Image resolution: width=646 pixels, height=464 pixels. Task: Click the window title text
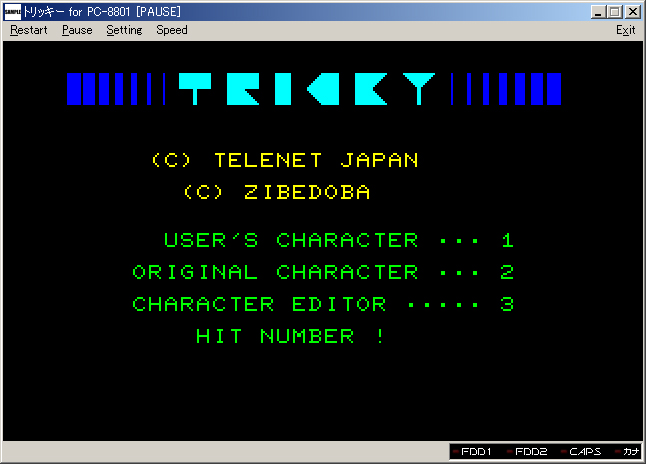pyautogui.click(x=102, y=12)
